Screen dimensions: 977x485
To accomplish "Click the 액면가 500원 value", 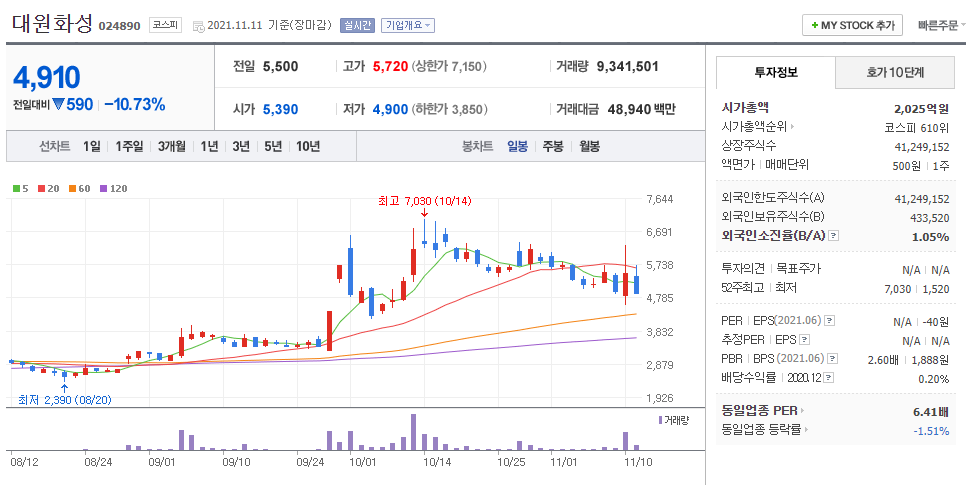I will [907, 166].
